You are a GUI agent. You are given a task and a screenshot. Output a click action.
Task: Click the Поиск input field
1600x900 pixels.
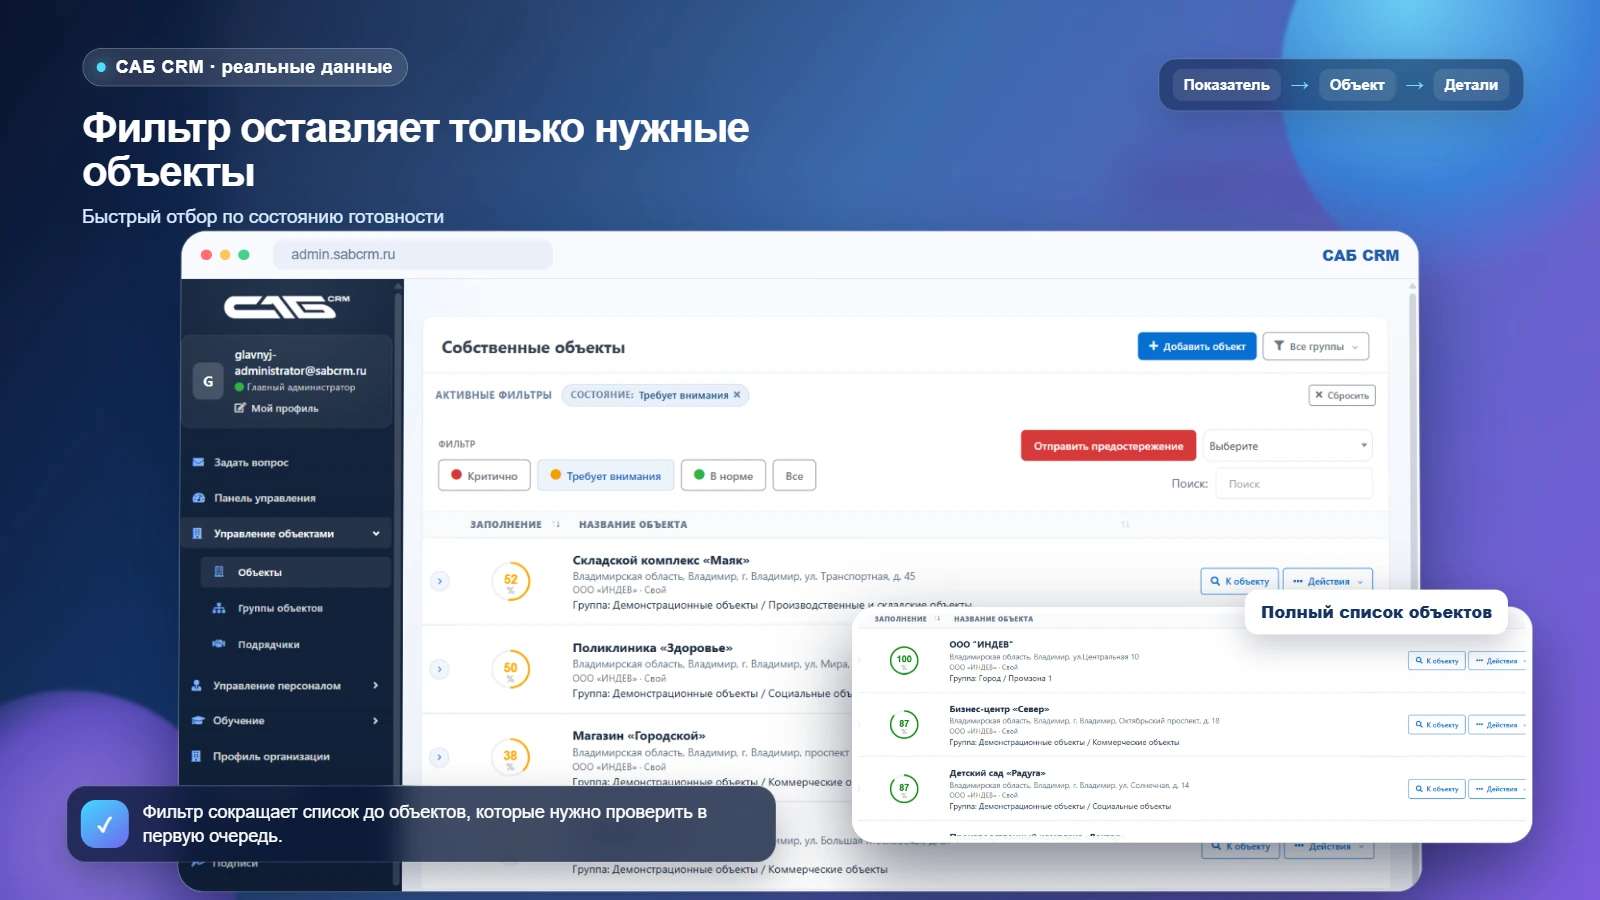click(x=1294, y=484)
